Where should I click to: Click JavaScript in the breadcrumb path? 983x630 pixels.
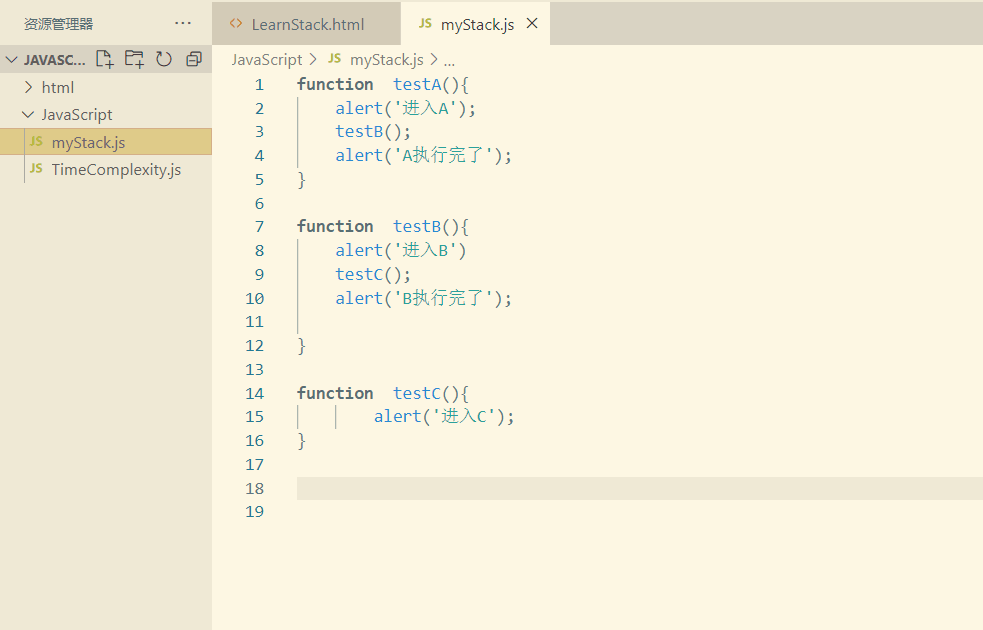pyautogui.click(x=267, y=60)
